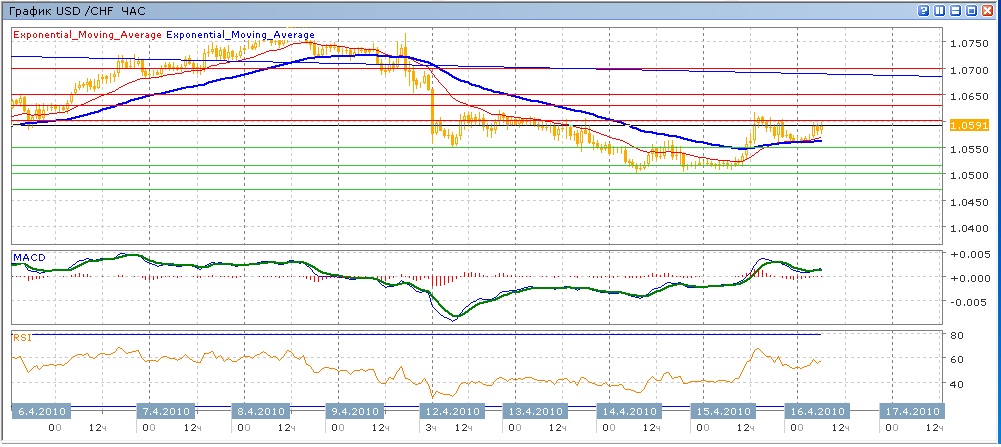Open help with the question mark icon
This screenshot has width=1001, height=447.
click(x=924, y=10)
